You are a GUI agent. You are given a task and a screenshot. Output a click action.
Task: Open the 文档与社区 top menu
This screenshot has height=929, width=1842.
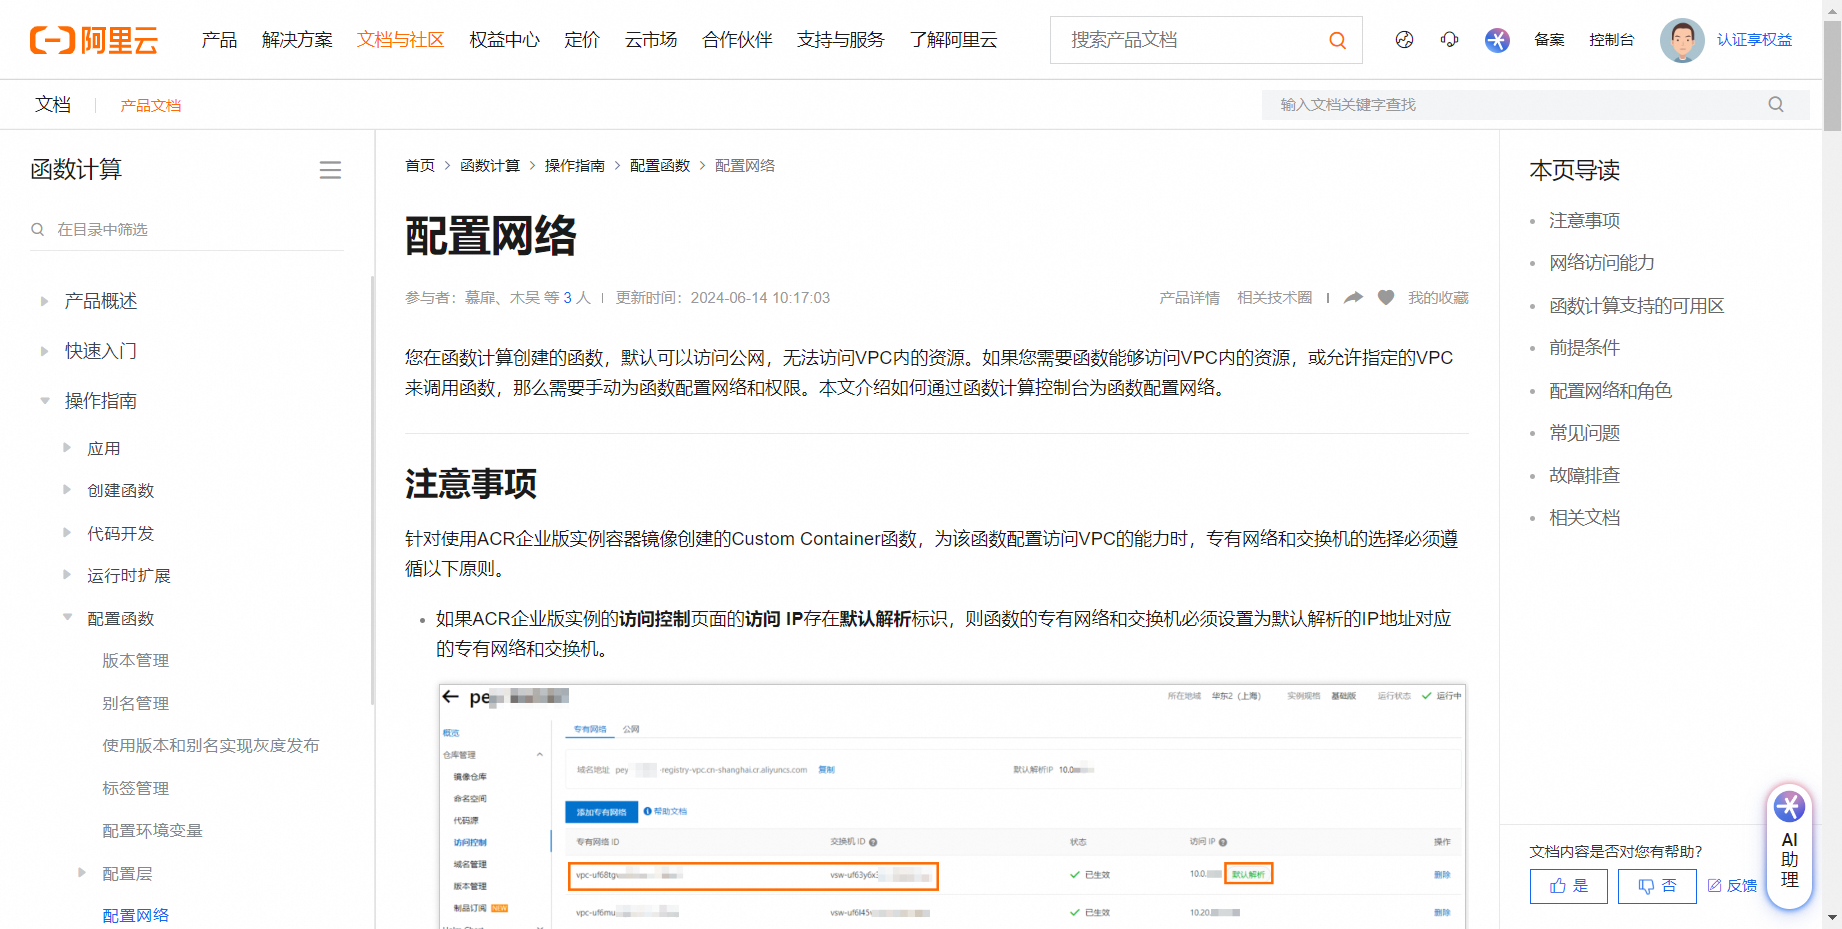[400, 40]
